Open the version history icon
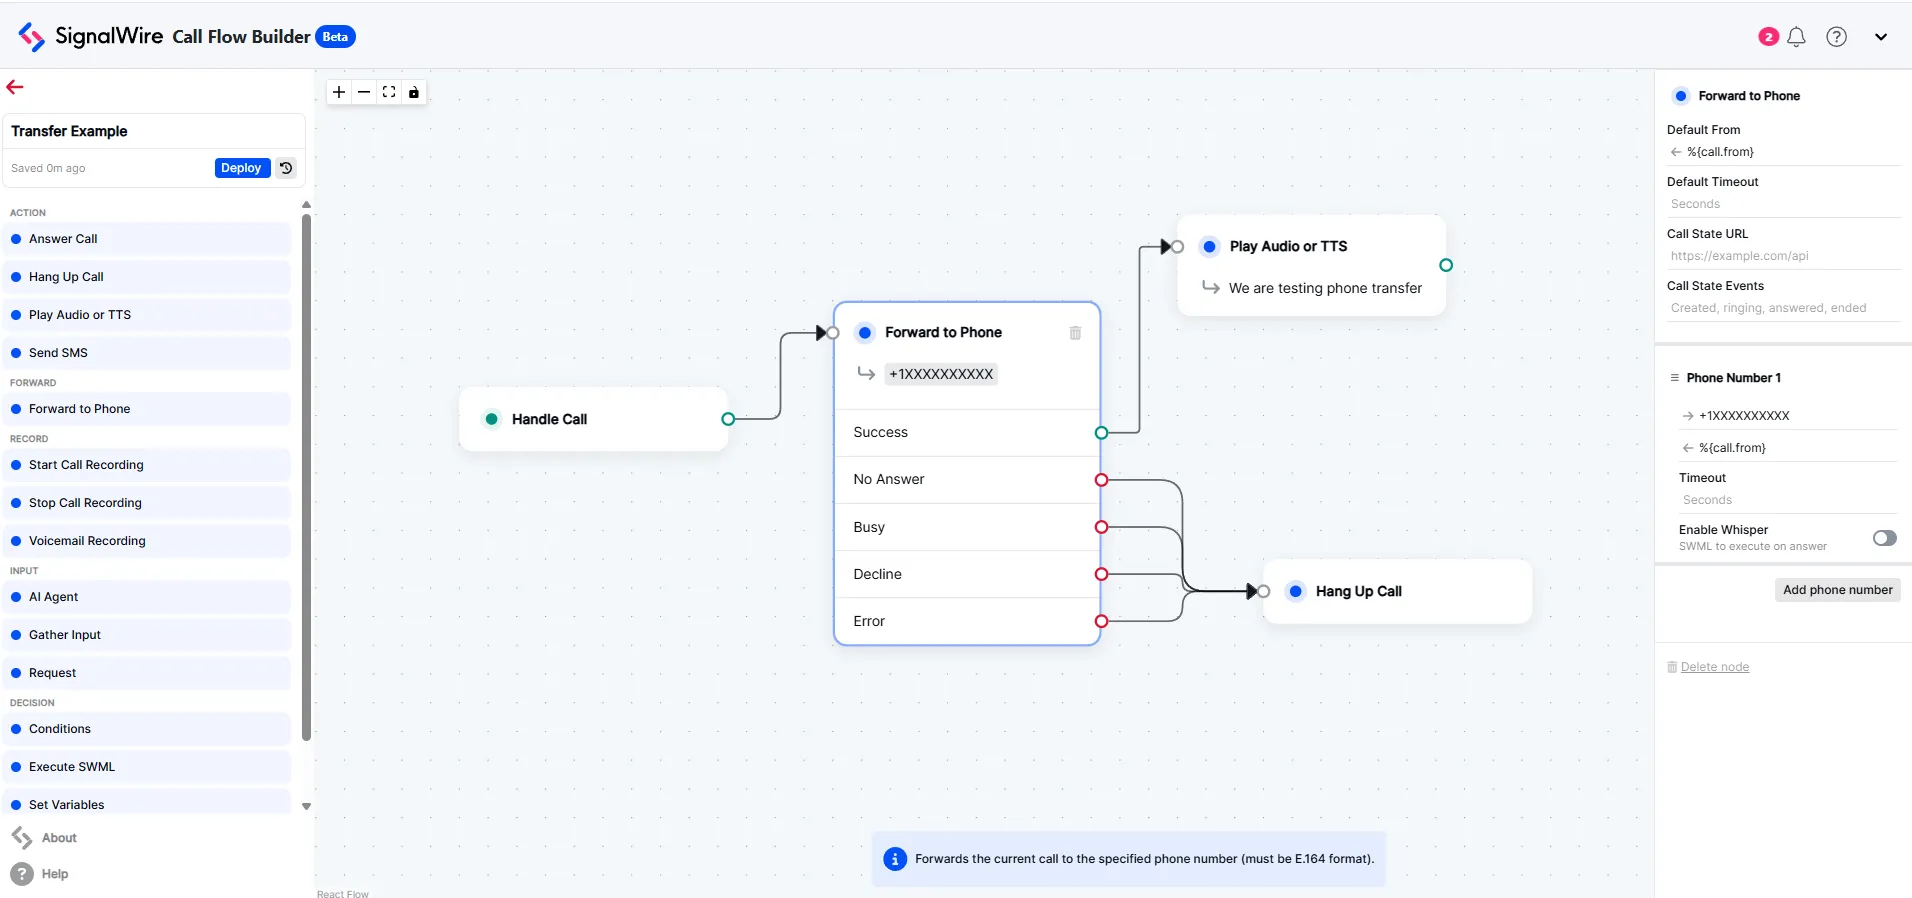The image size is (1912, 898). pyautogui.click(x=287, y=168)
